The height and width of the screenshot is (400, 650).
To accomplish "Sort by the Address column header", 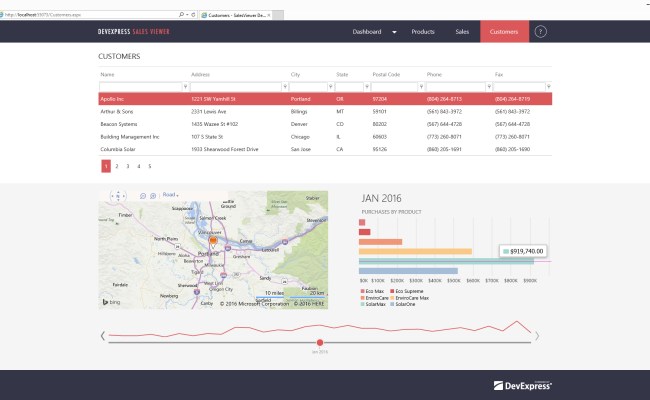I will pyautogui.click(x=200, y=75).
